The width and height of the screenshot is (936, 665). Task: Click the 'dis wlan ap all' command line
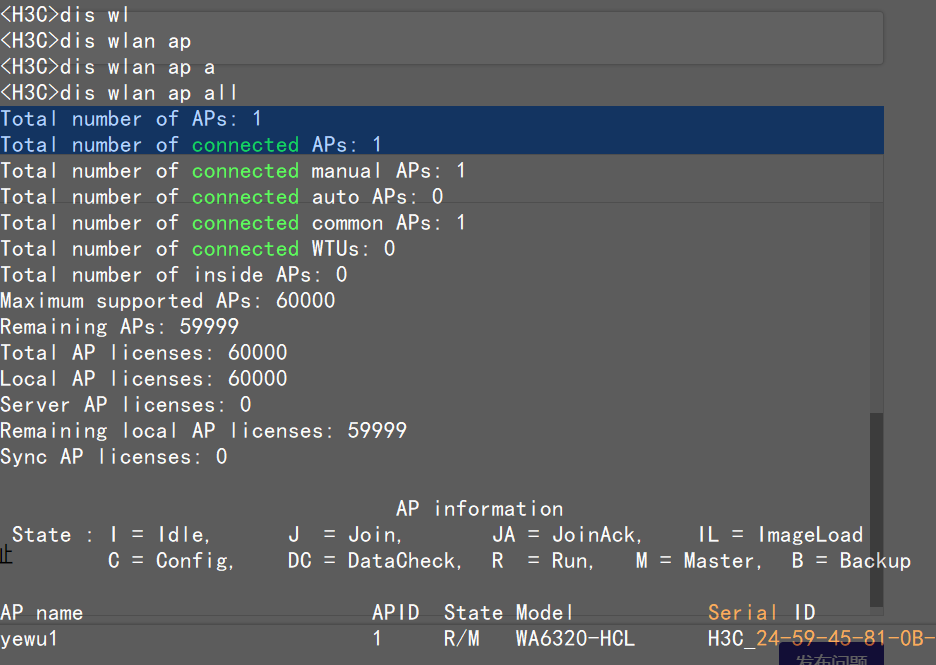point(120,93)
